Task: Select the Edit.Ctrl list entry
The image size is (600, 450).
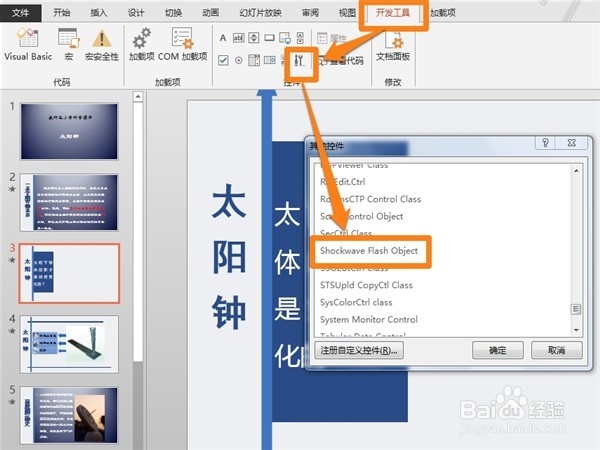Action: tap(342, 182)
